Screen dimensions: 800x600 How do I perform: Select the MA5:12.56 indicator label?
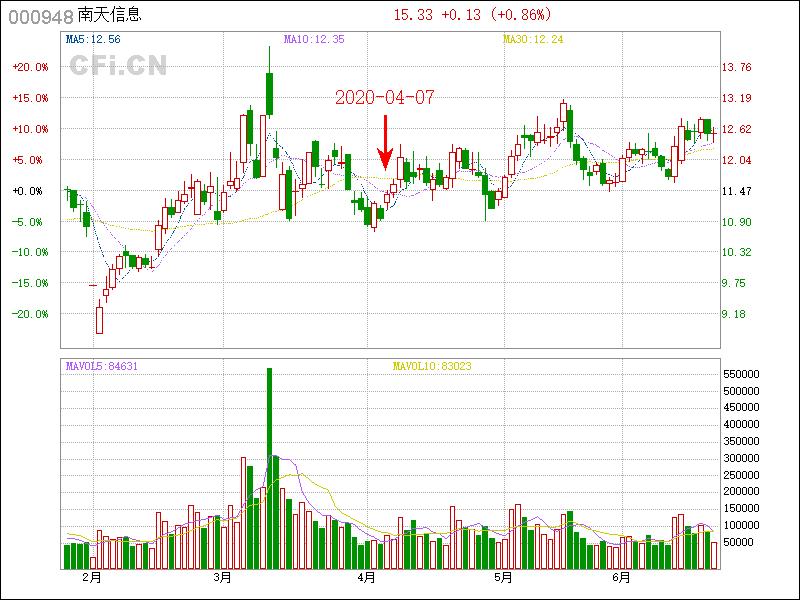tap(93, 39)
